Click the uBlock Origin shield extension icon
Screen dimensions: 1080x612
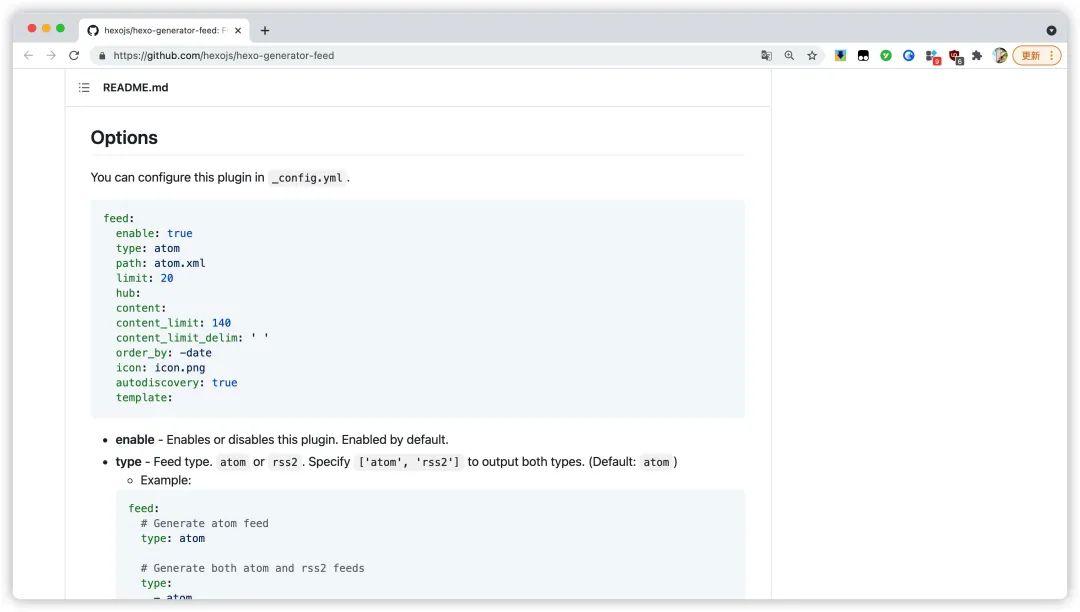pyautogui.click(x=955, y=56)
